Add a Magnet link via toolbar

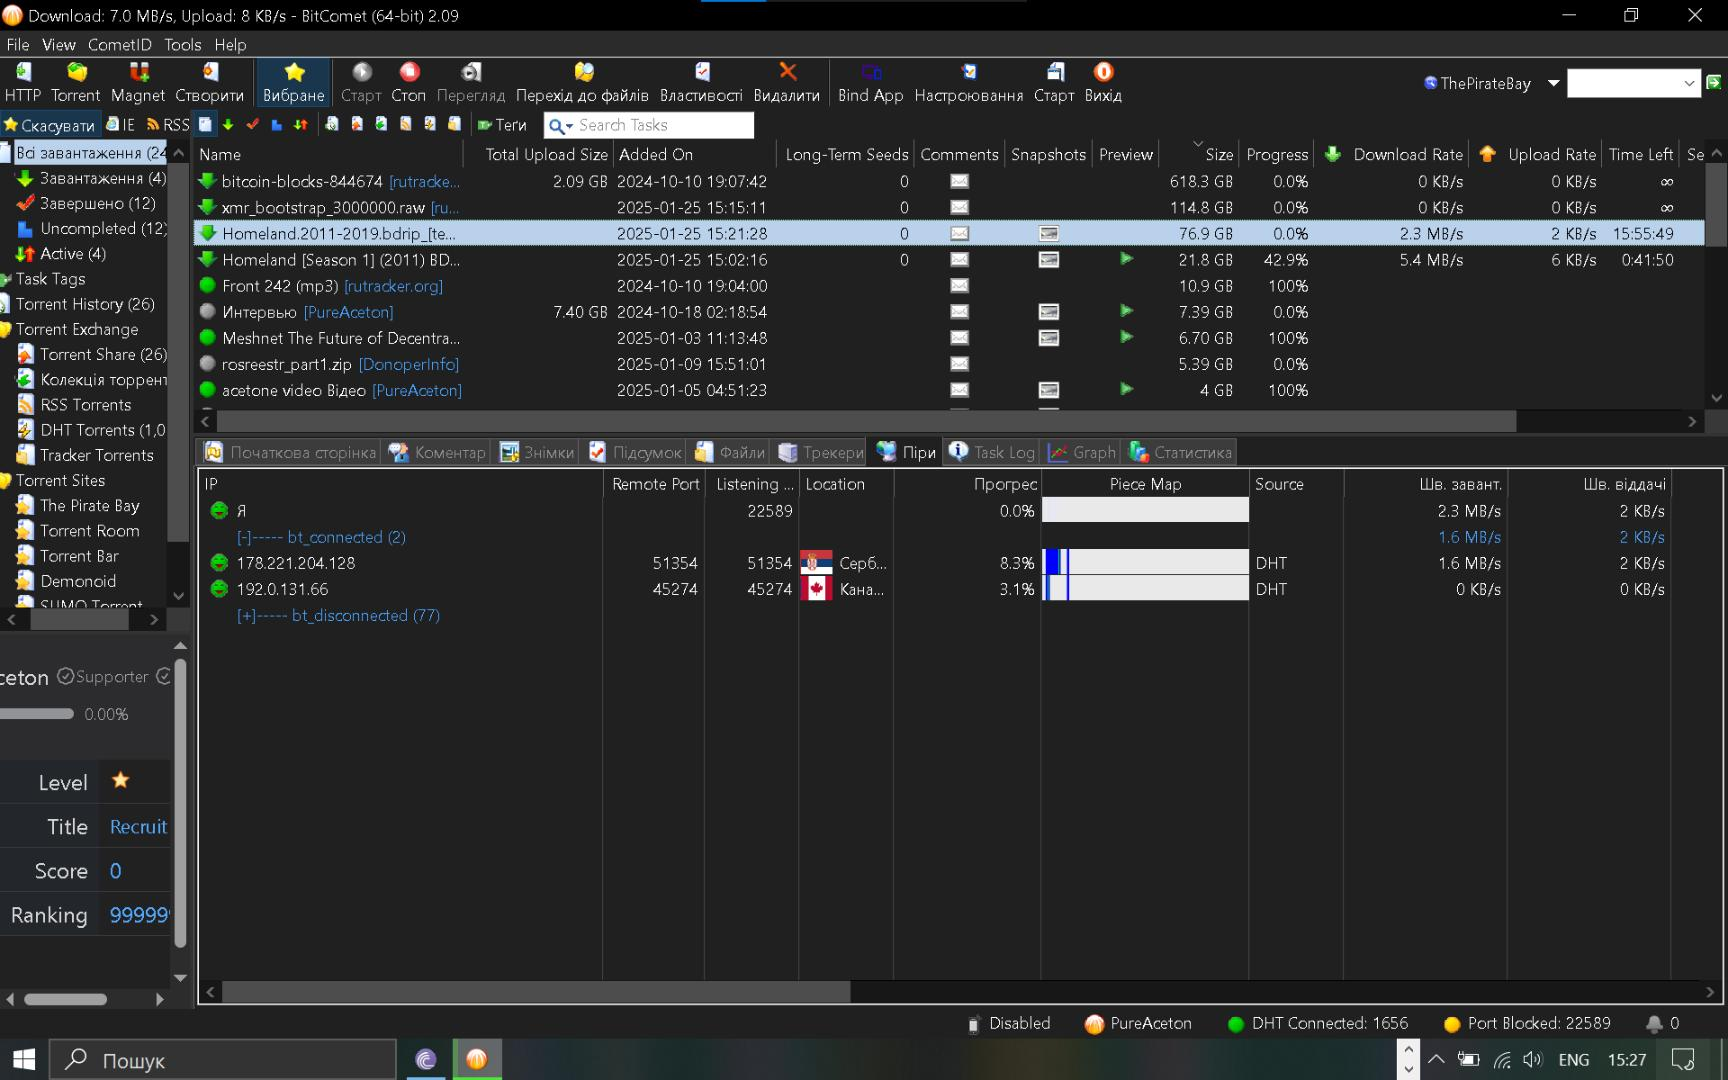138,82
